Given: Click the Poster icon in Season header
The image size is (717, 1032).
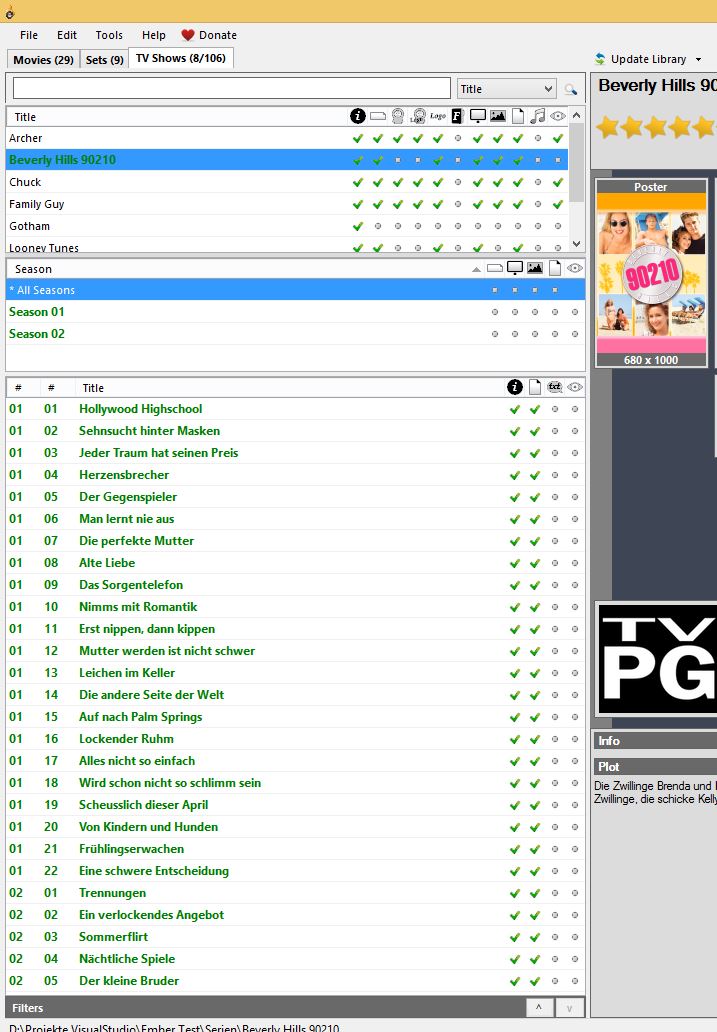Looking at the screenshot, I should pos(555,268).
